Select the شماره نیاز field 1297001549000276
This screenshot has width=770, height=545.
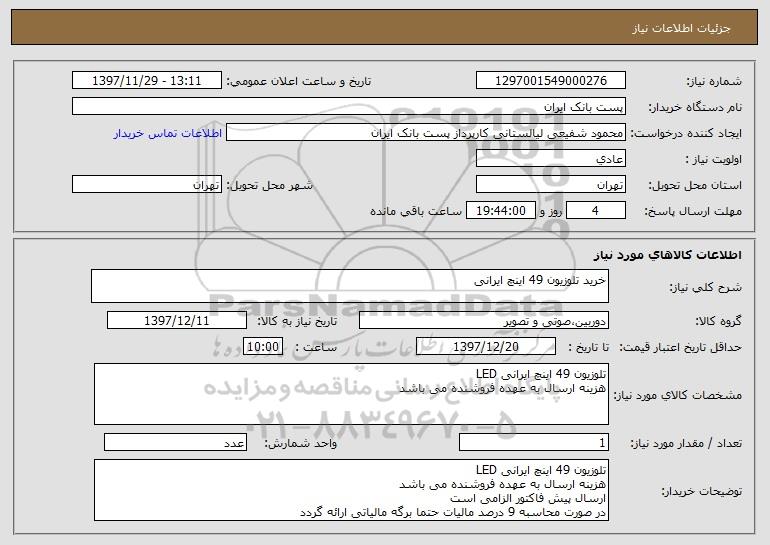pos(550,81)
